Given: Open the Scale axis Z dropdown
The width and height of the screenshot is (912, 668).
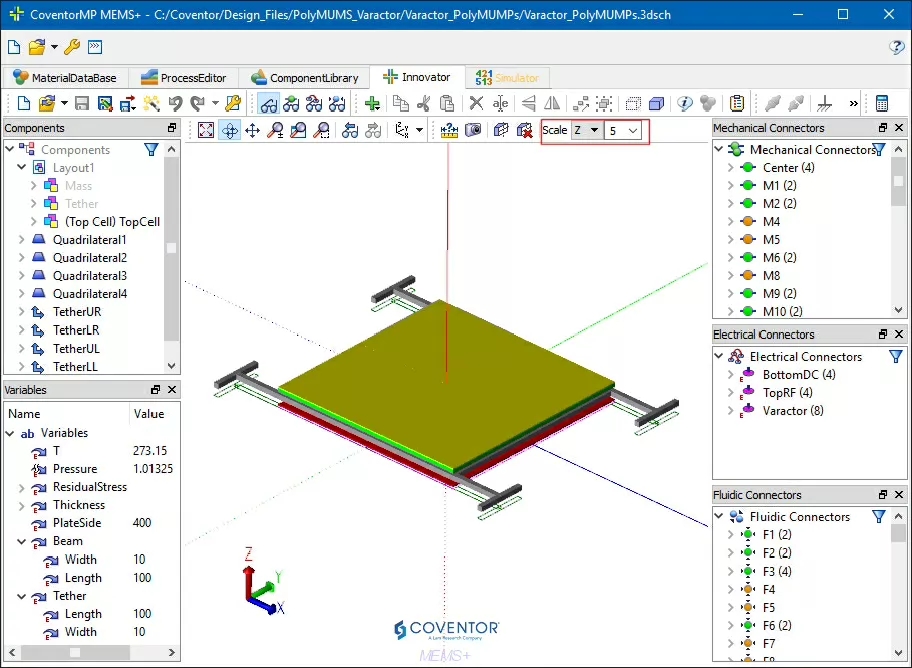Looking at the screenshot, I should click(586, 130).
